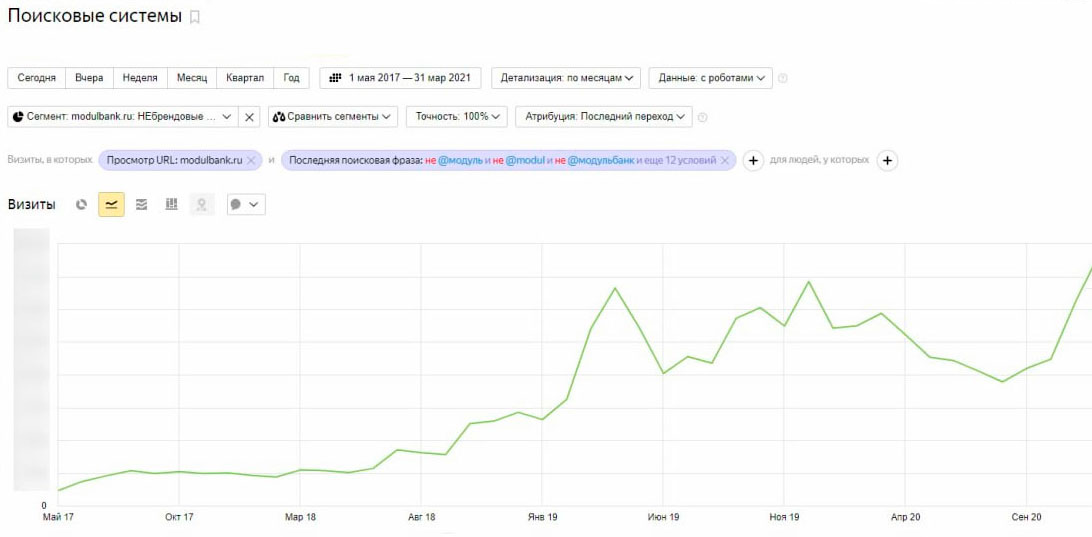This screenshot has width=1092, height=537.
Task: Open date range picker 1 мая 2017
Action: point(400,78)
